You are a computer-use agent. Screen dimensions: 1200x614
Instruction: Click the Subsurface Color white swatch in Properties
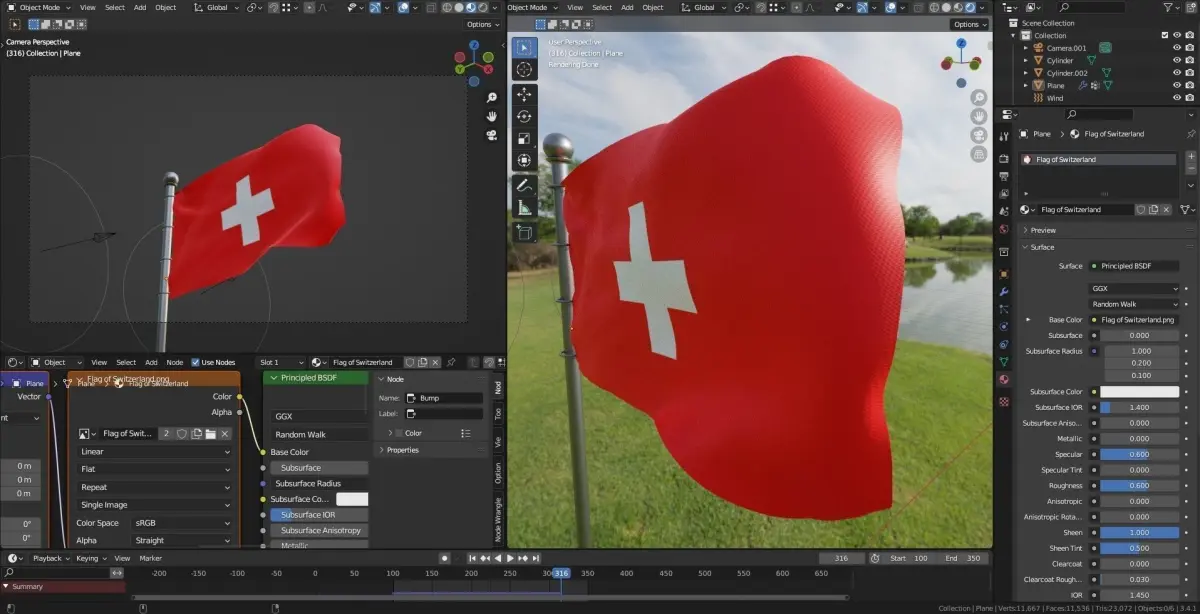[x=1139, y=392]
